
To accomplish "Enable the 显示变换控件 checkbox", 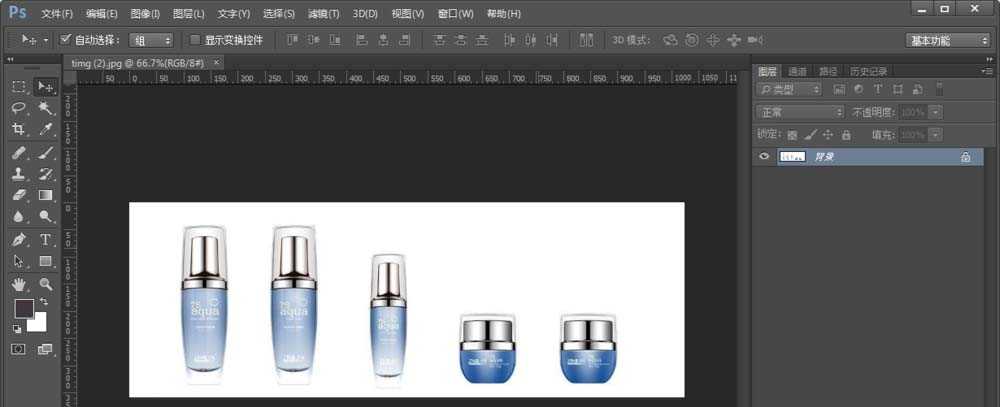I will pos(195,40).
